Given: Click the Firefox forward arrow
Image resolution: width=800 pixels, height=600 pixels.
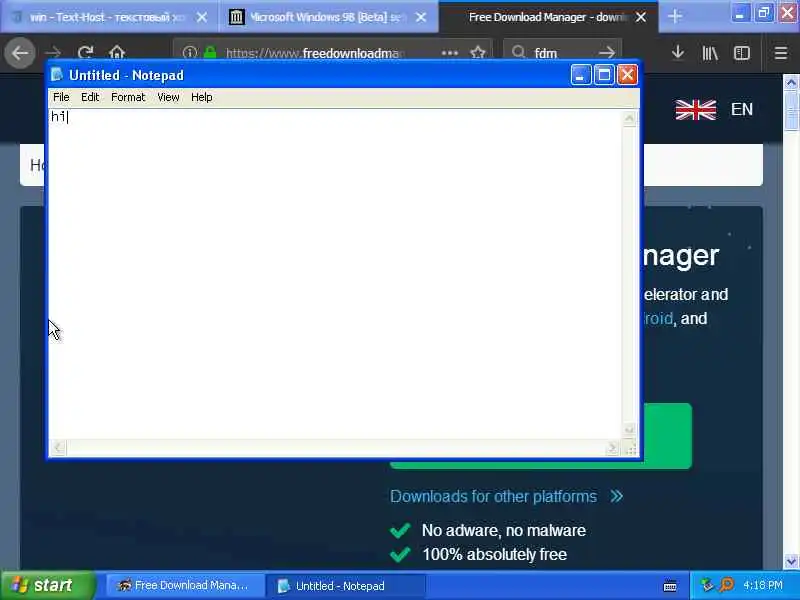Looking at the screenshot, I should pyautogui.click(x=53, y=53).
